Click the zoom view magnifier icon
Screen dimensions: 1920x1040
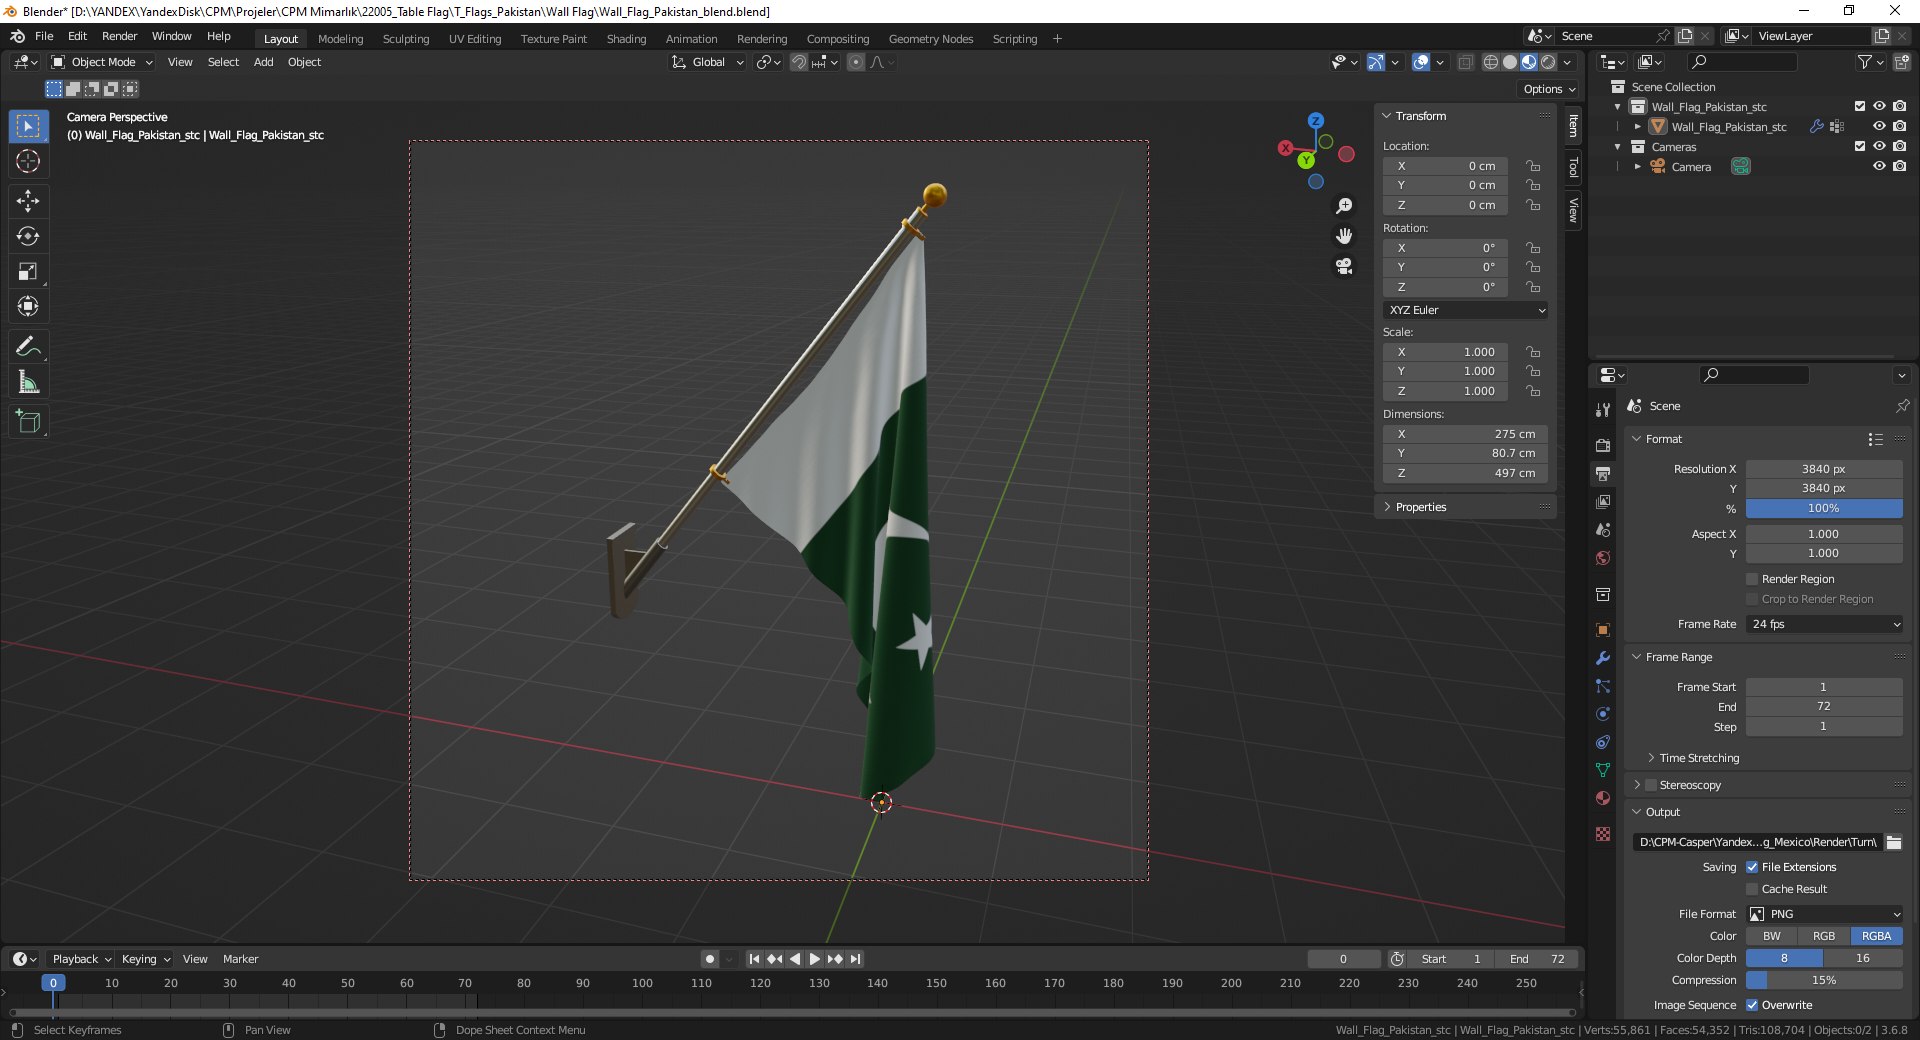click(x=1344, y=206)
